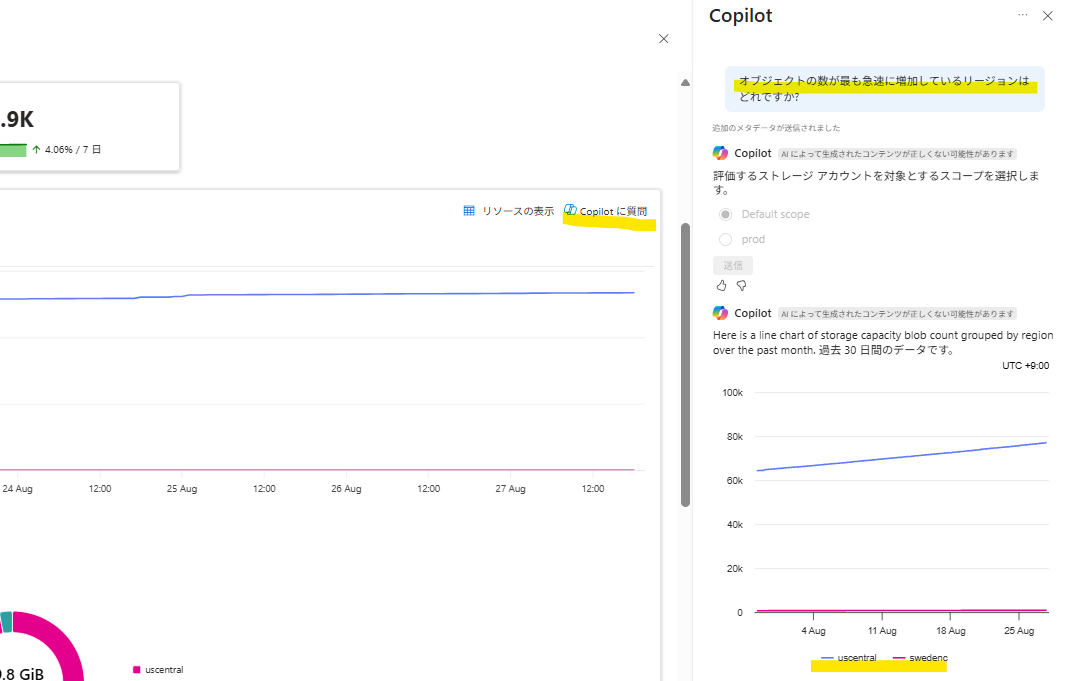The height and width of the screenshot is (681, 1068).
Task: Toggle the swedenc legend in Copilot chart
Action: click(920, 658)
